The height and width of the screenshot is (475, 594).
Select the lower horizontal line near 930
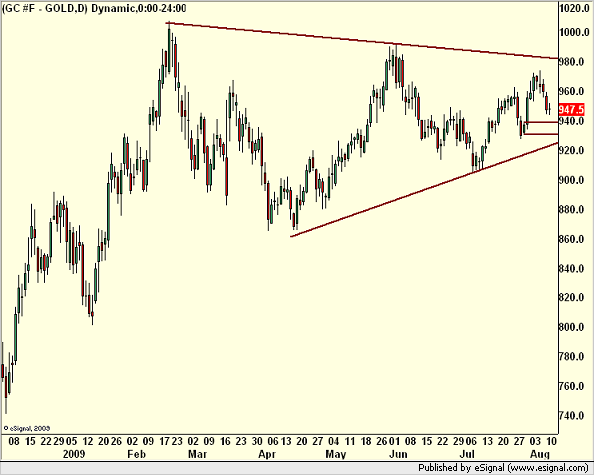(541, 134)
